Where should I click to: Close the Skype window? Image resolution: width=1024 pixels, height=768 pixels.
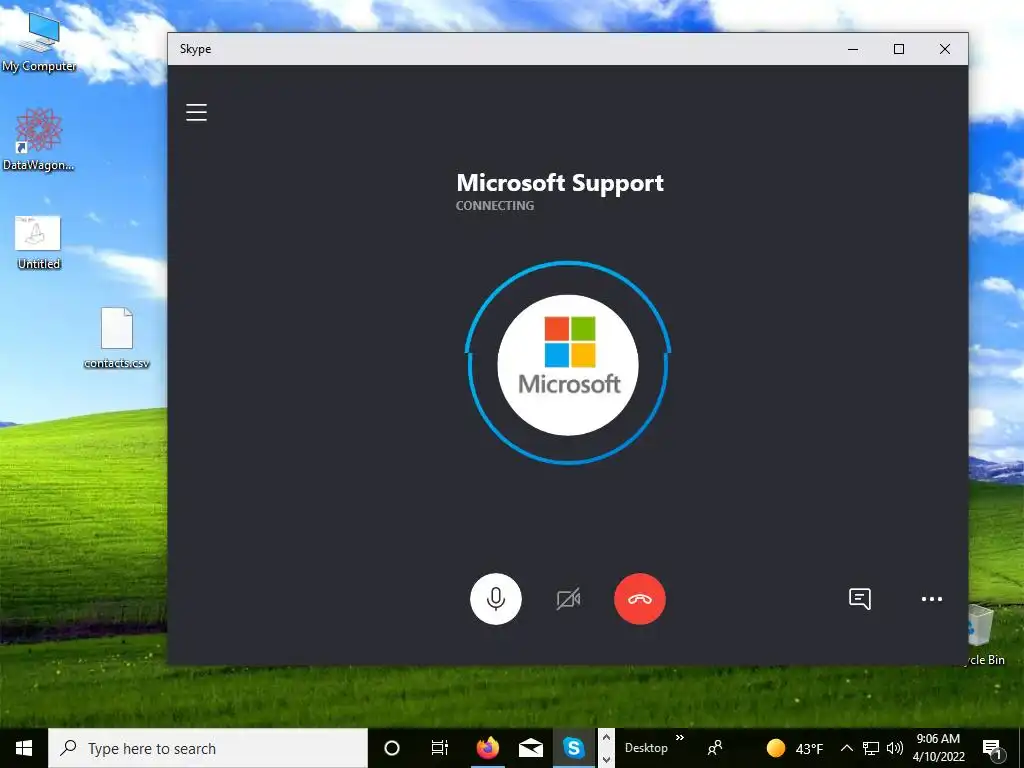(944, 49)
